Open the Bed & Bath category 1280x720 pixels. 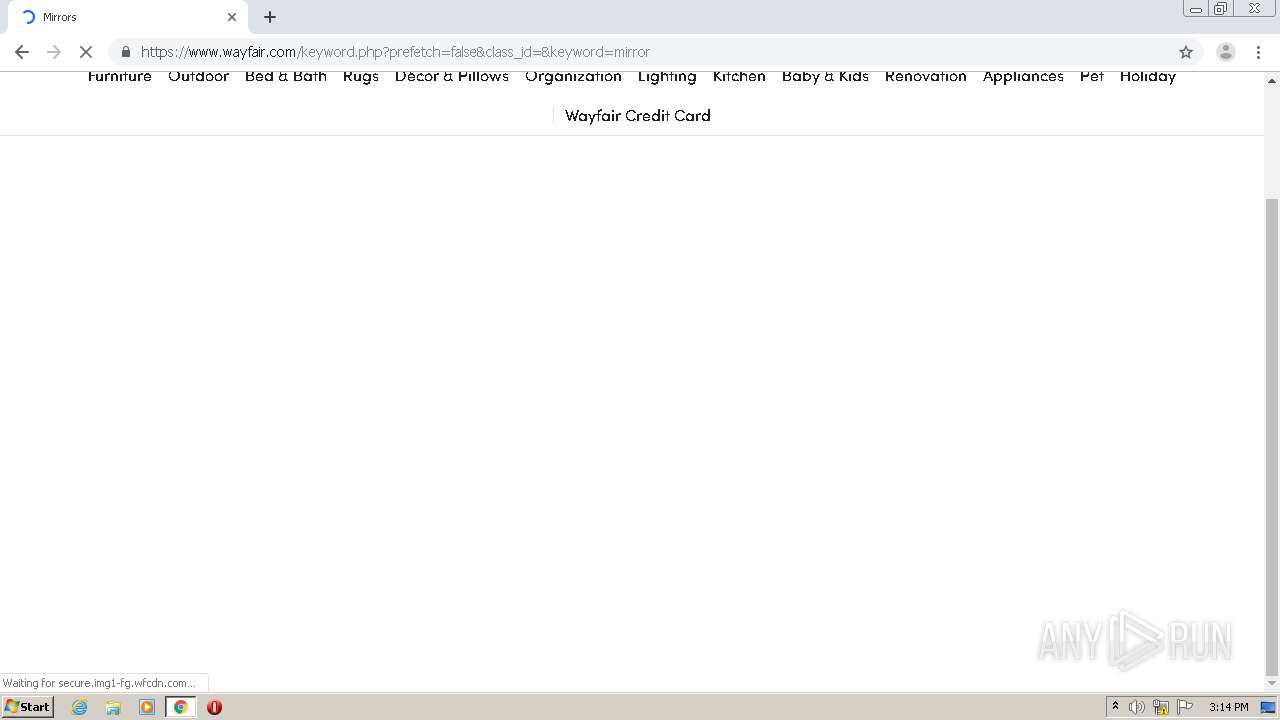[286, 76]
